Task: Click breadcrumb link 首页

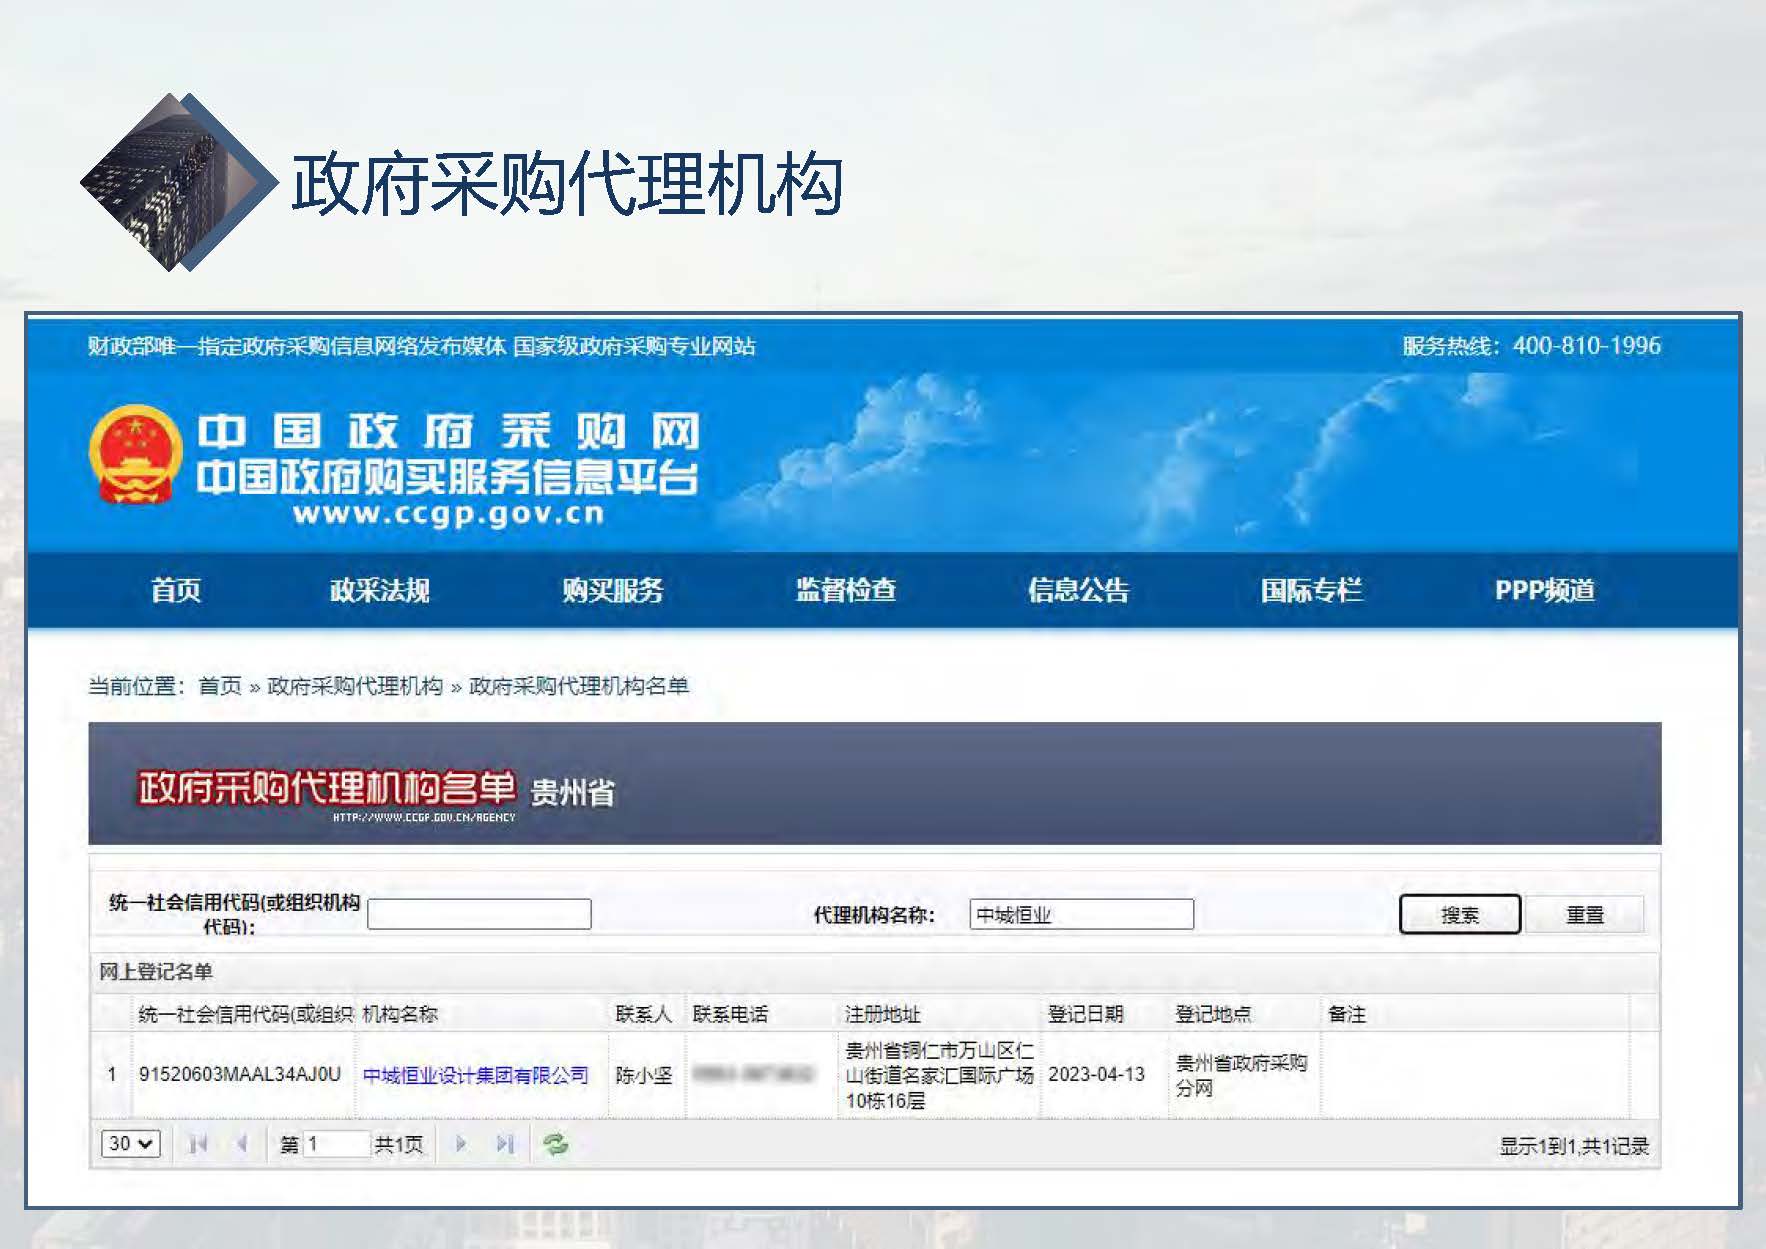Action: (x=220, y=686)
